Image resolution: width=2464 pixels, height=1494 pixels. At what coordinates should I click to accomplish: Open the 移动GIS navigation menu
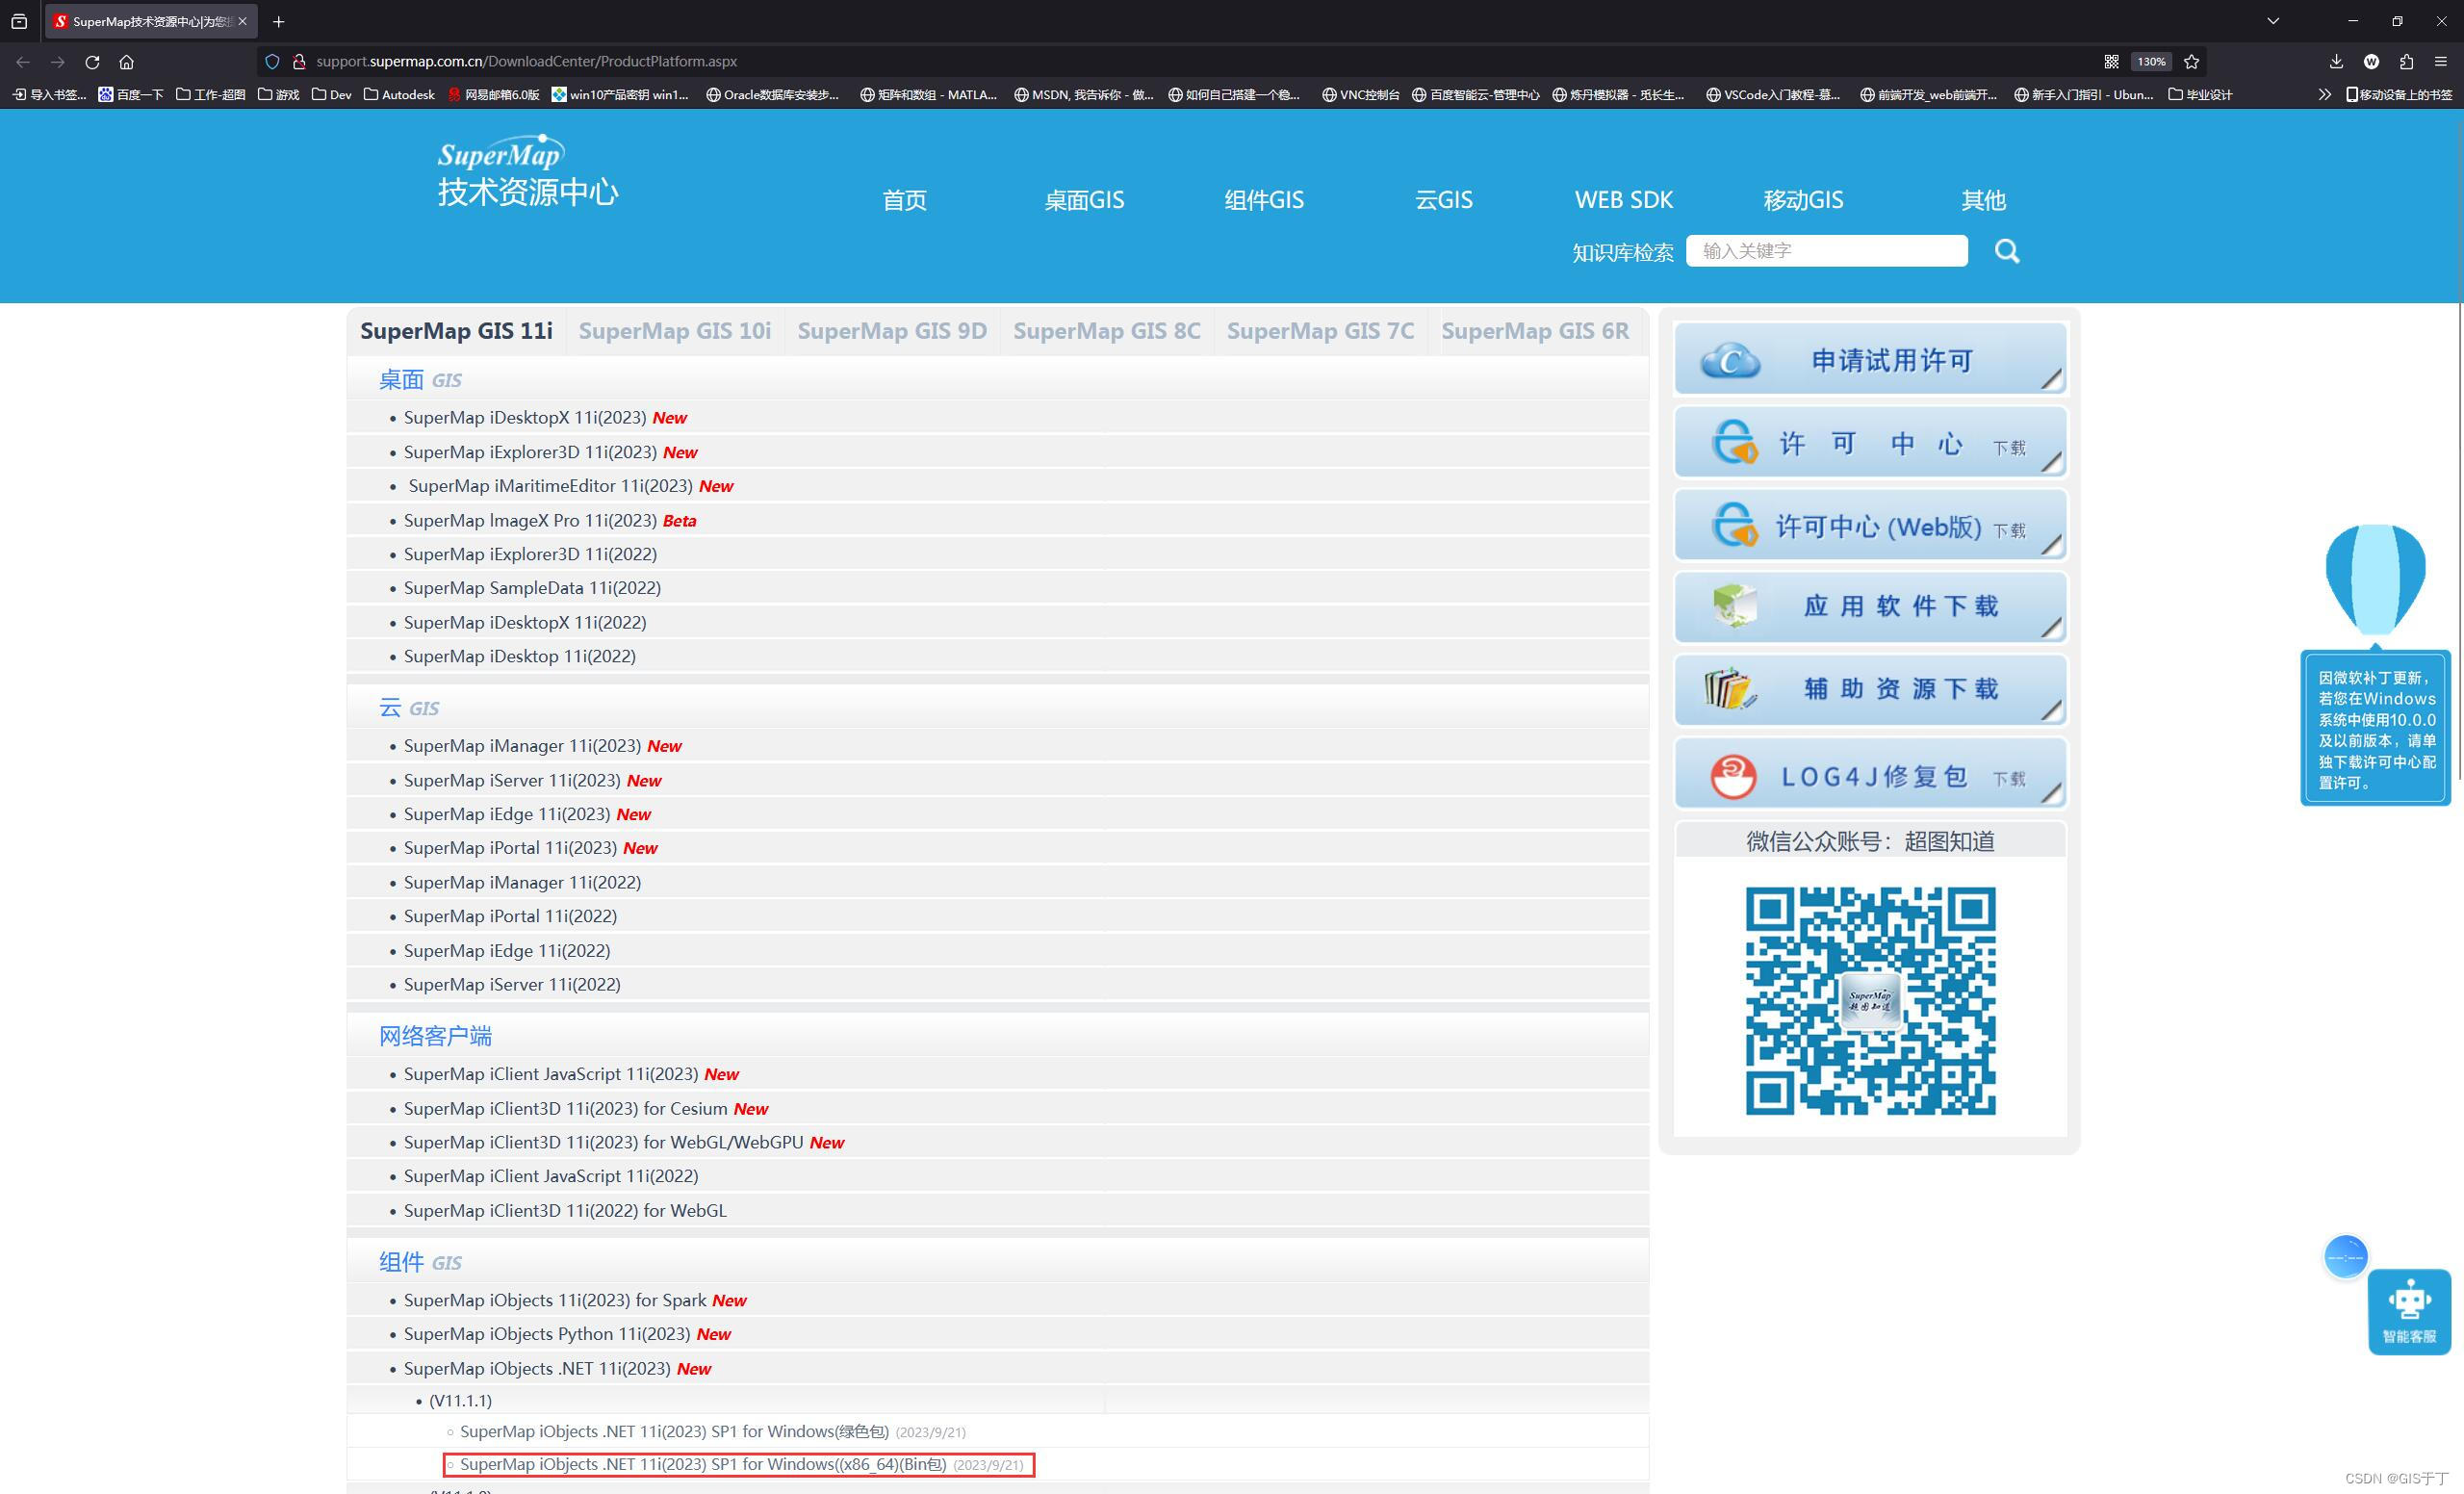coord(1803,200)
